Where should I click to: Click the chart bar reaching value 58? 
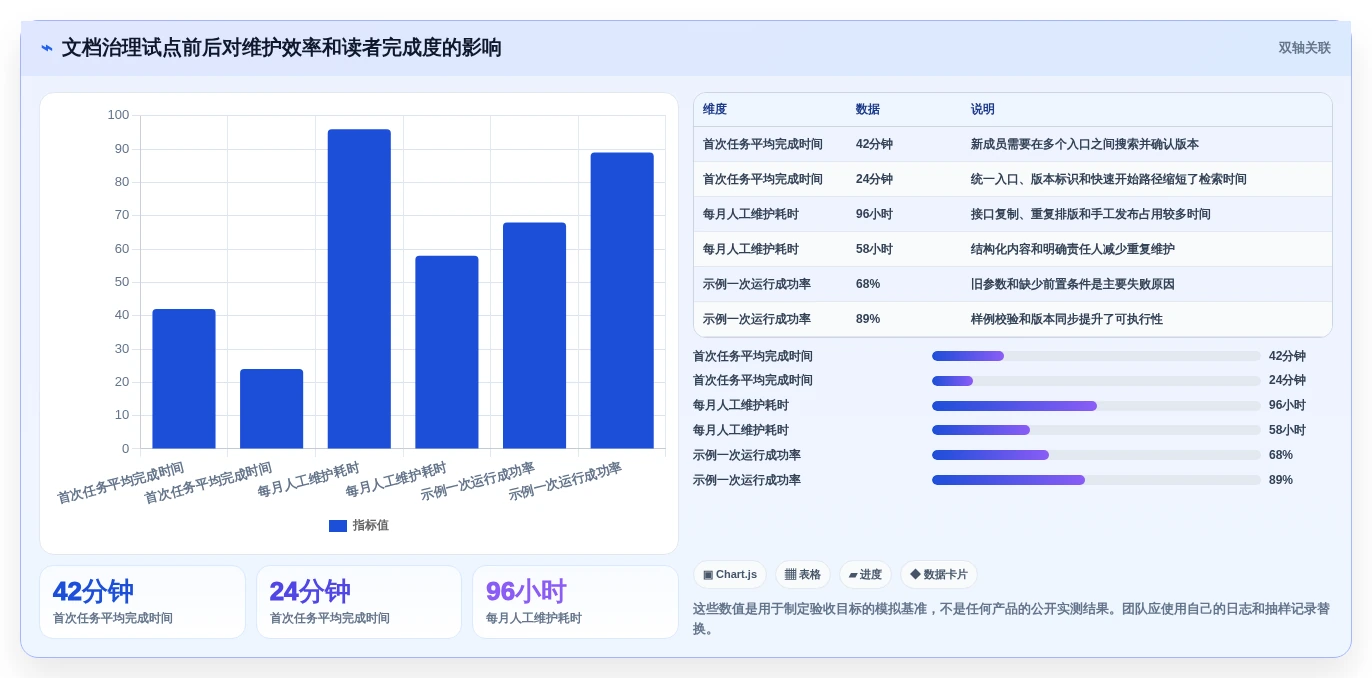pyautogui.click(x=447, y=352)
